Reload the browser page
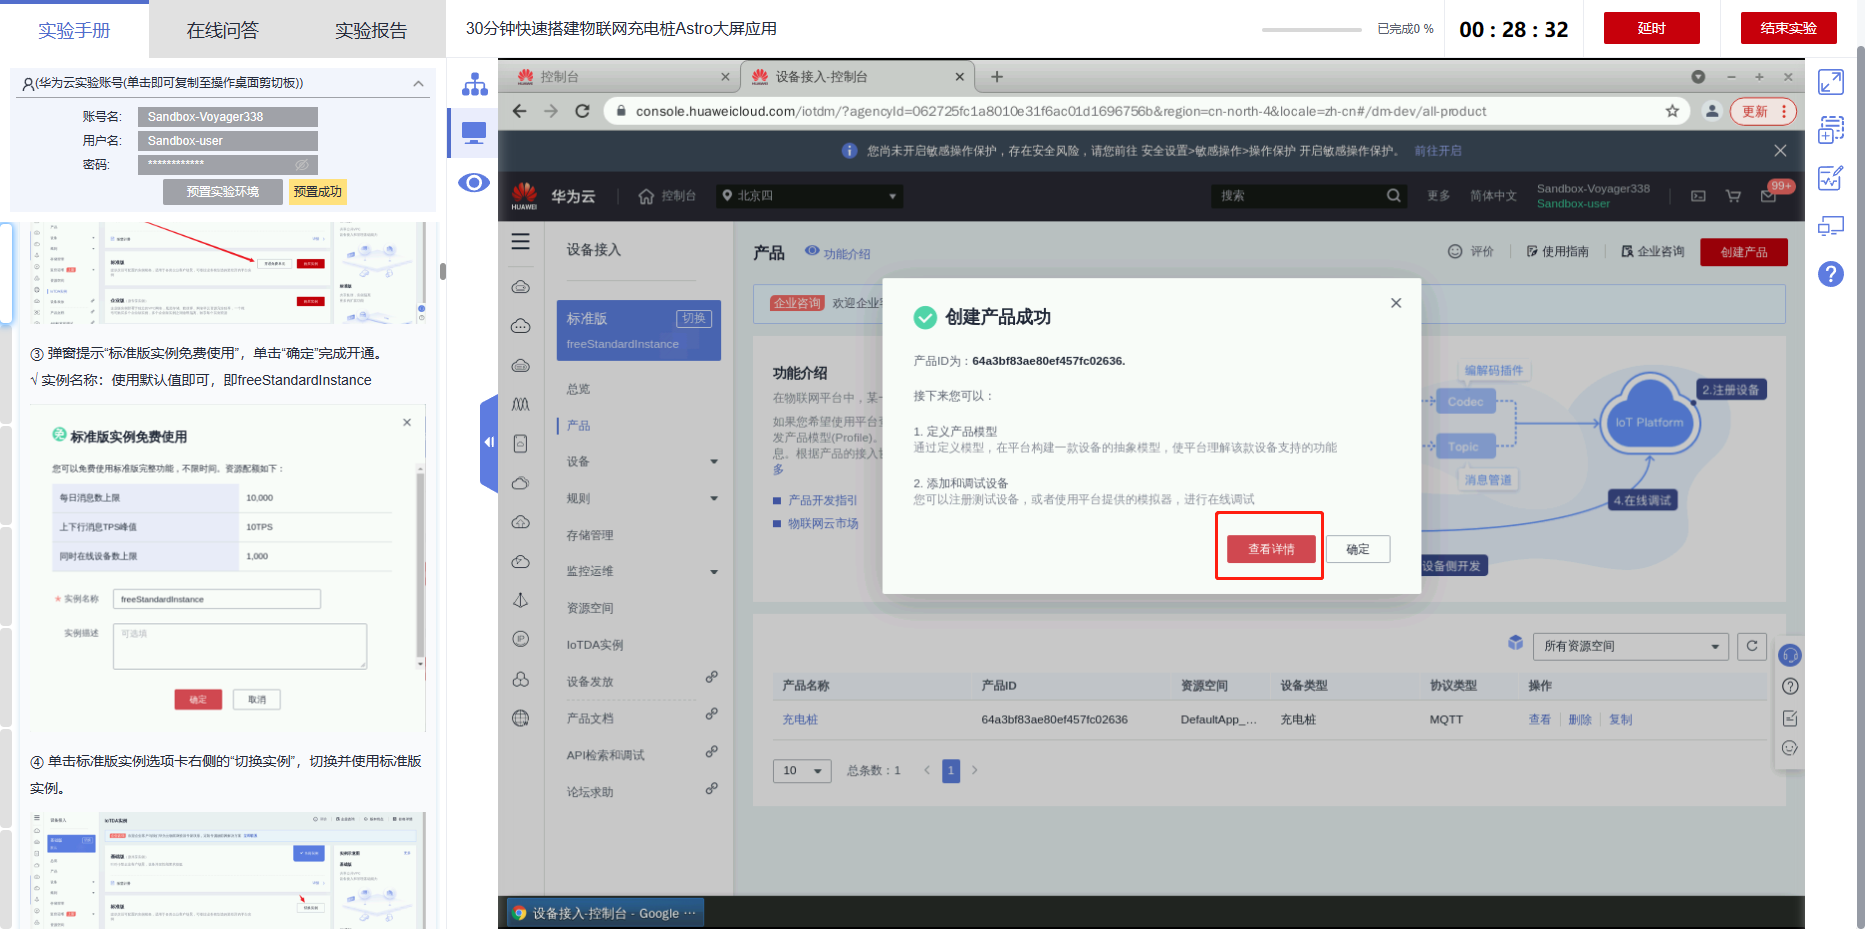This screenshot has width=1865, height=929. [x=582, y=111]
